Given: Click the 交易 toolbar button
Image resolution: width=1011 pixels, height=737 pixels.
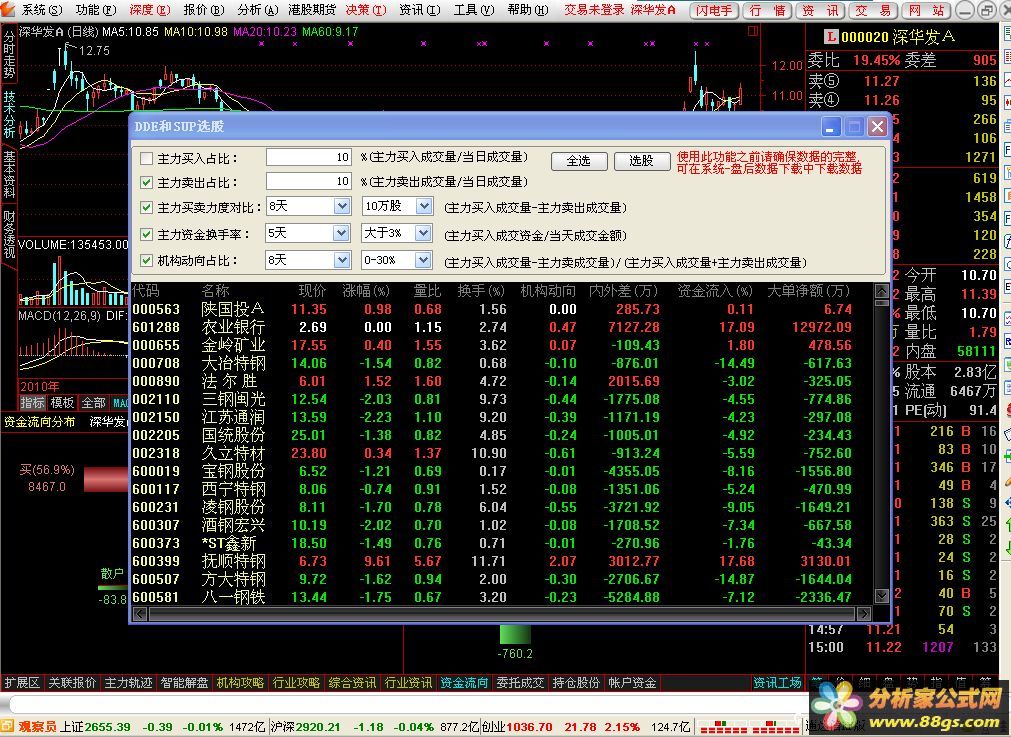Looking at the screenshot, I should pos(874,10).
